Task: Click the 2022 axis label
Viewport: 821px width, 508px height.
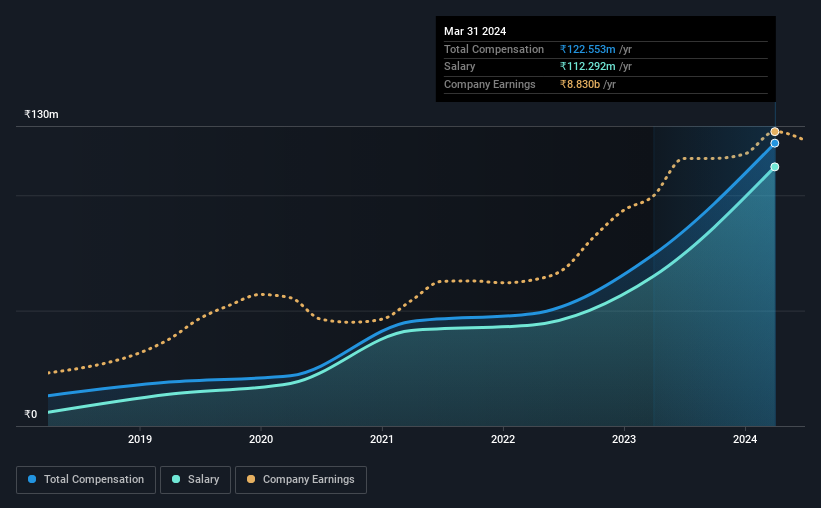Action: [503, 439]
